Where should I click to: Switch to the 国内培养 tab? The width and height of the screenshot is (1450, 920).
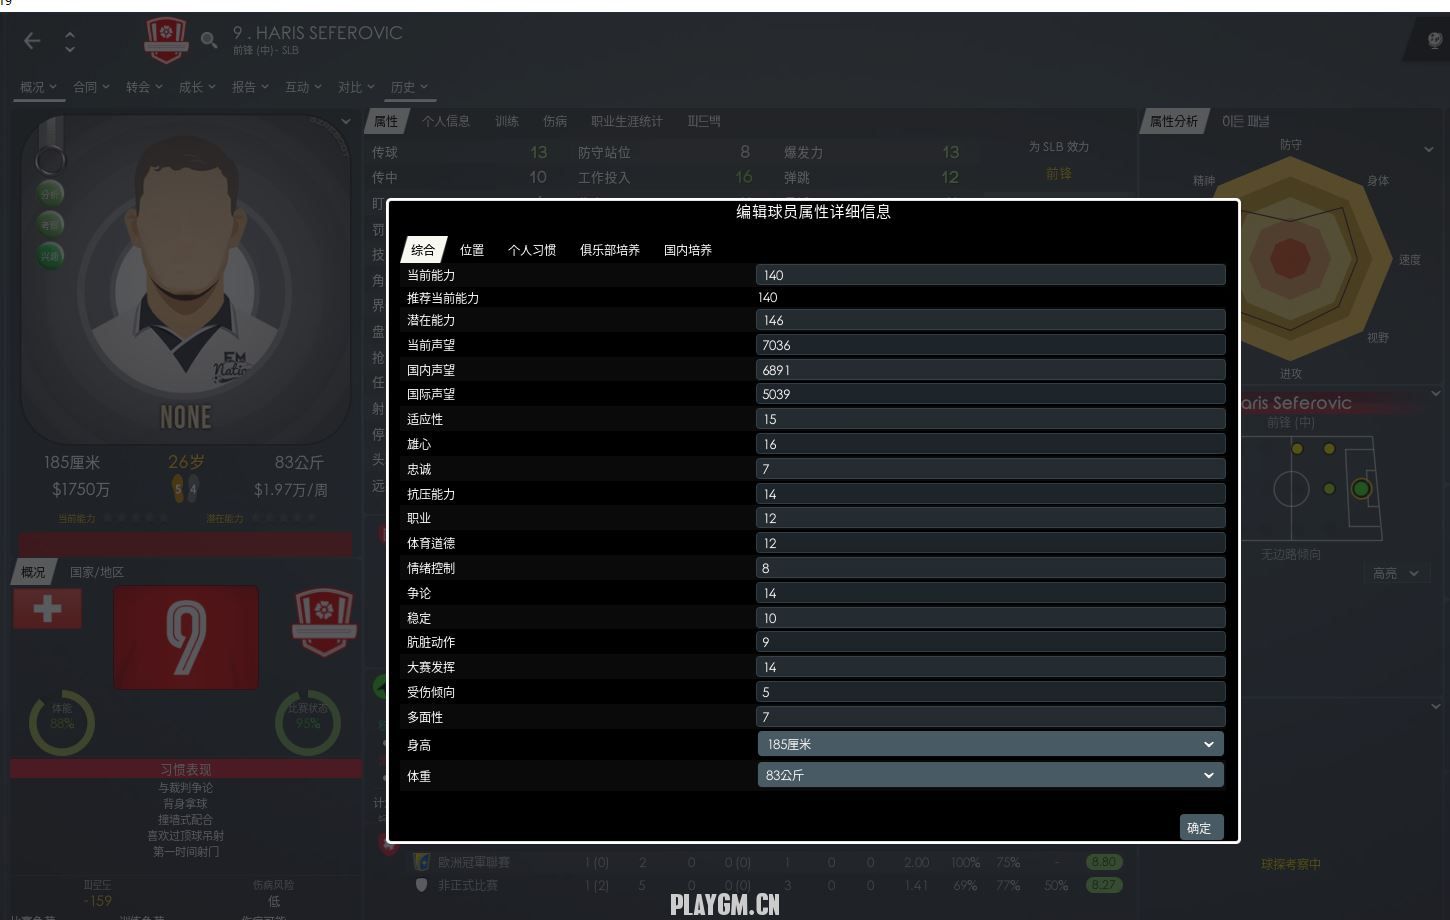(688, 250)
